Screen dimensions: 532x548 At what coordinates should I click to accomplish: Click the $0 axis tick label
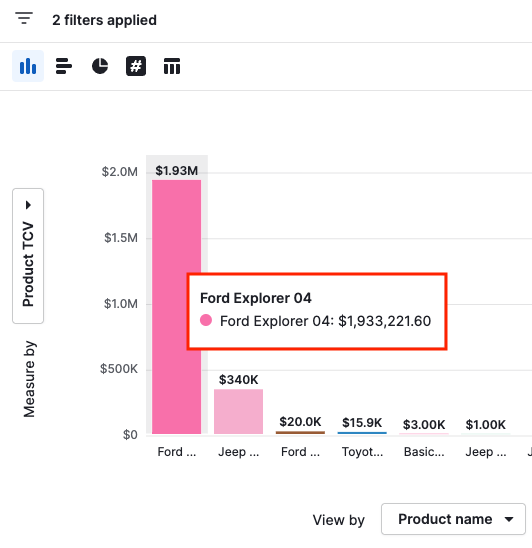click(130, 435)
